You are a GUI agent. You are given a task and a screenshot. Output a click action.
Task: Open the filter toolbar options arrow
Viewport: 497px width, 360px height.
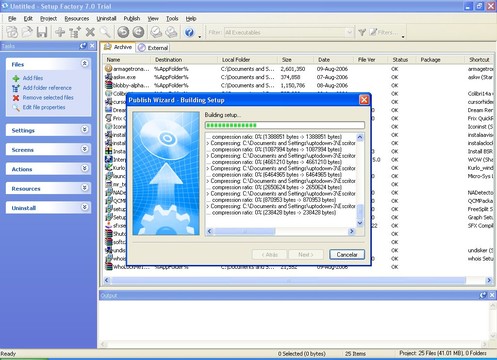[x=403, y=37]
